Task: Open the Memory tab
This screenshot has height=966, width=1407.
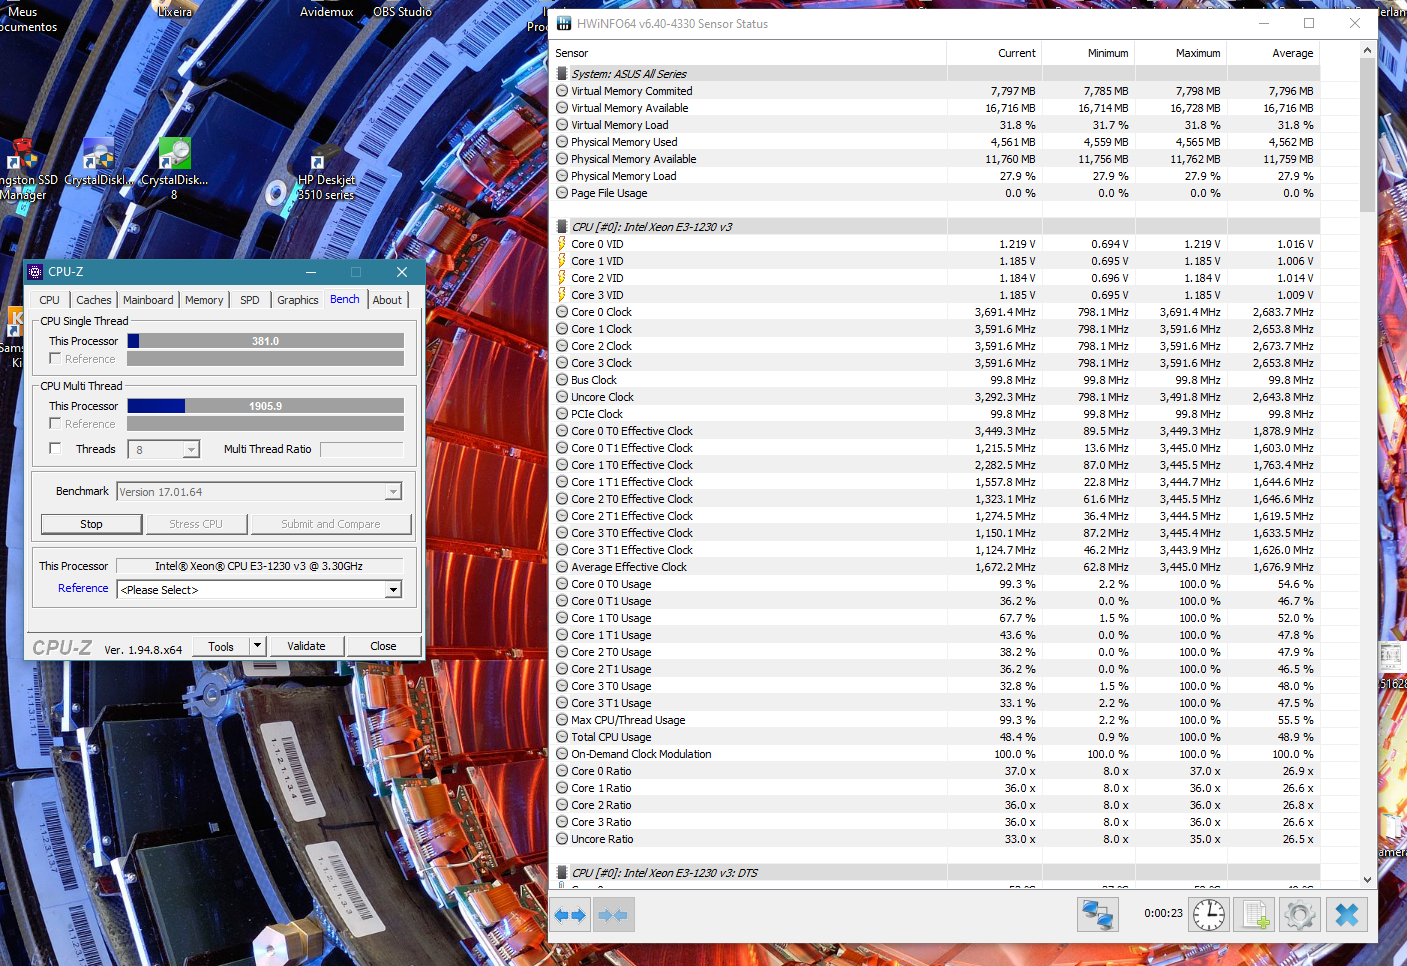Action: point(204,300)
